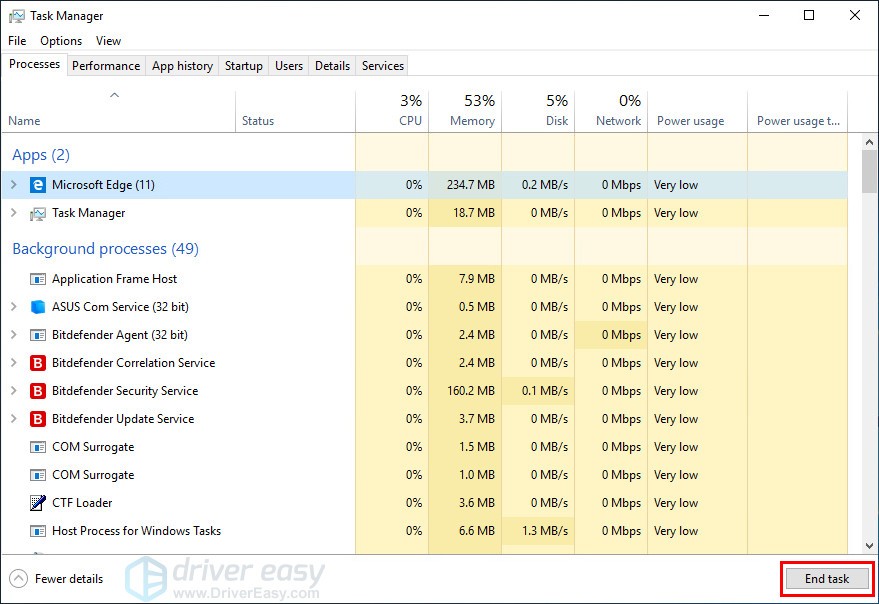Image resolution: width=879 pixels, height=604 pixels.
Task: Click the Host Process for Windows Tasks icon
Action: 38,531
